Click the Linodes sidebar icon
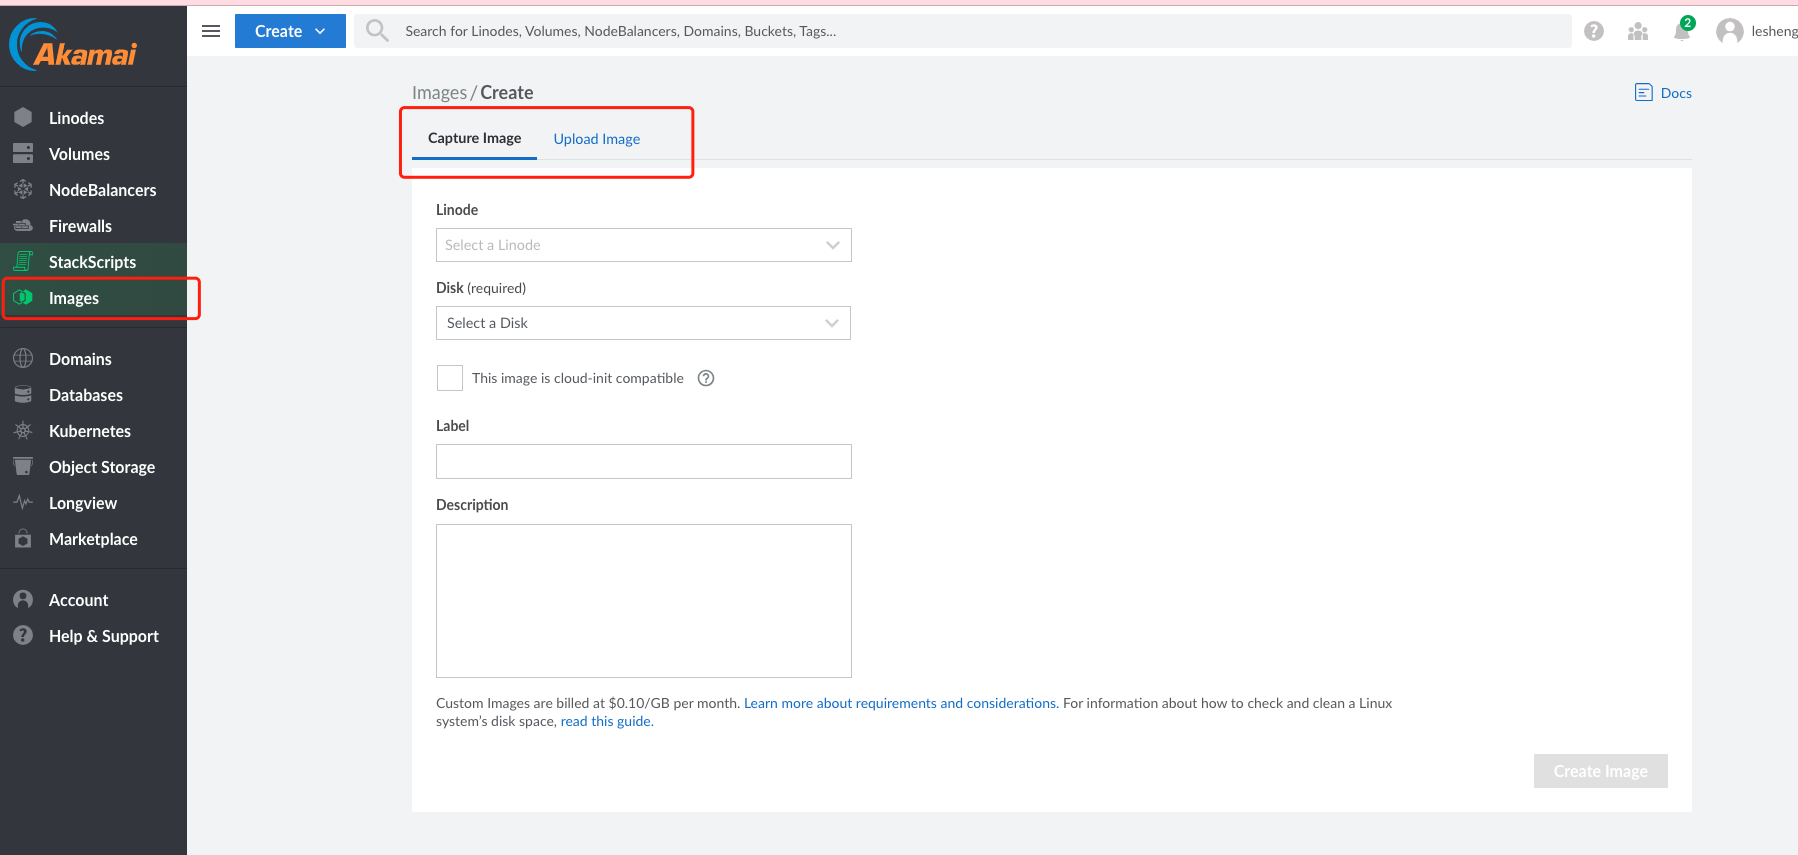The width and height of the screenshot is (1798, 855). pos(23,118)
